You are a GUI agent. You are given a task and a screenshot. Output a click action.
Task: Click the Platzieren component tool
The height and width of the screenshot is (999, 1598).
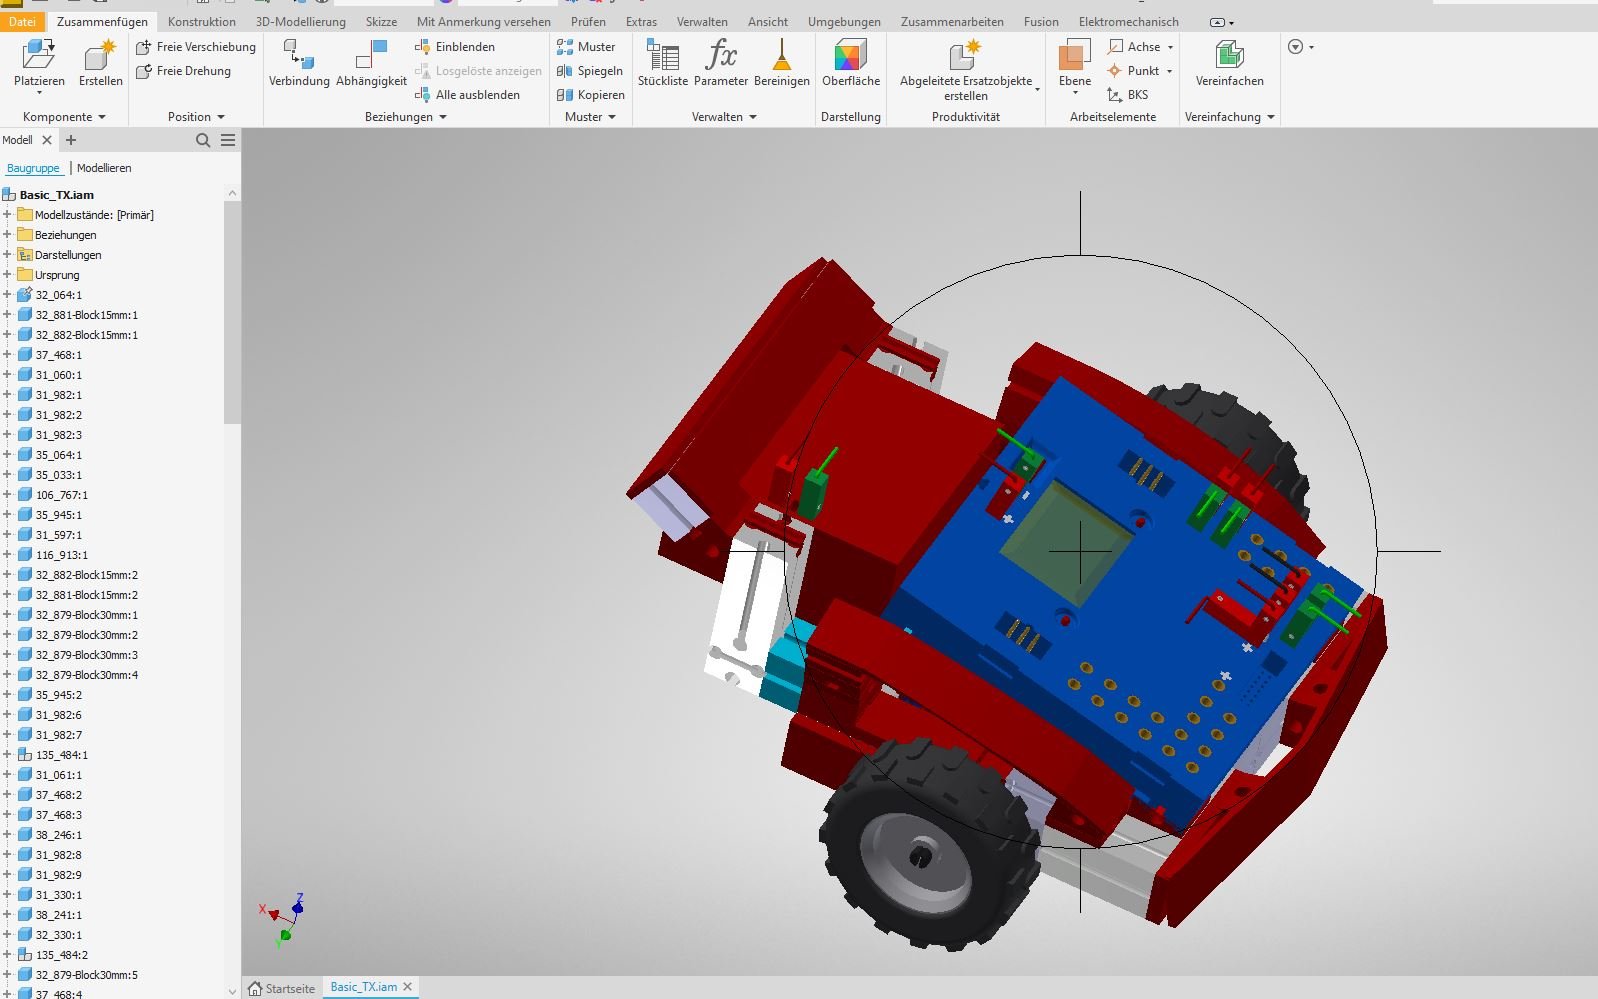[39, 65]
